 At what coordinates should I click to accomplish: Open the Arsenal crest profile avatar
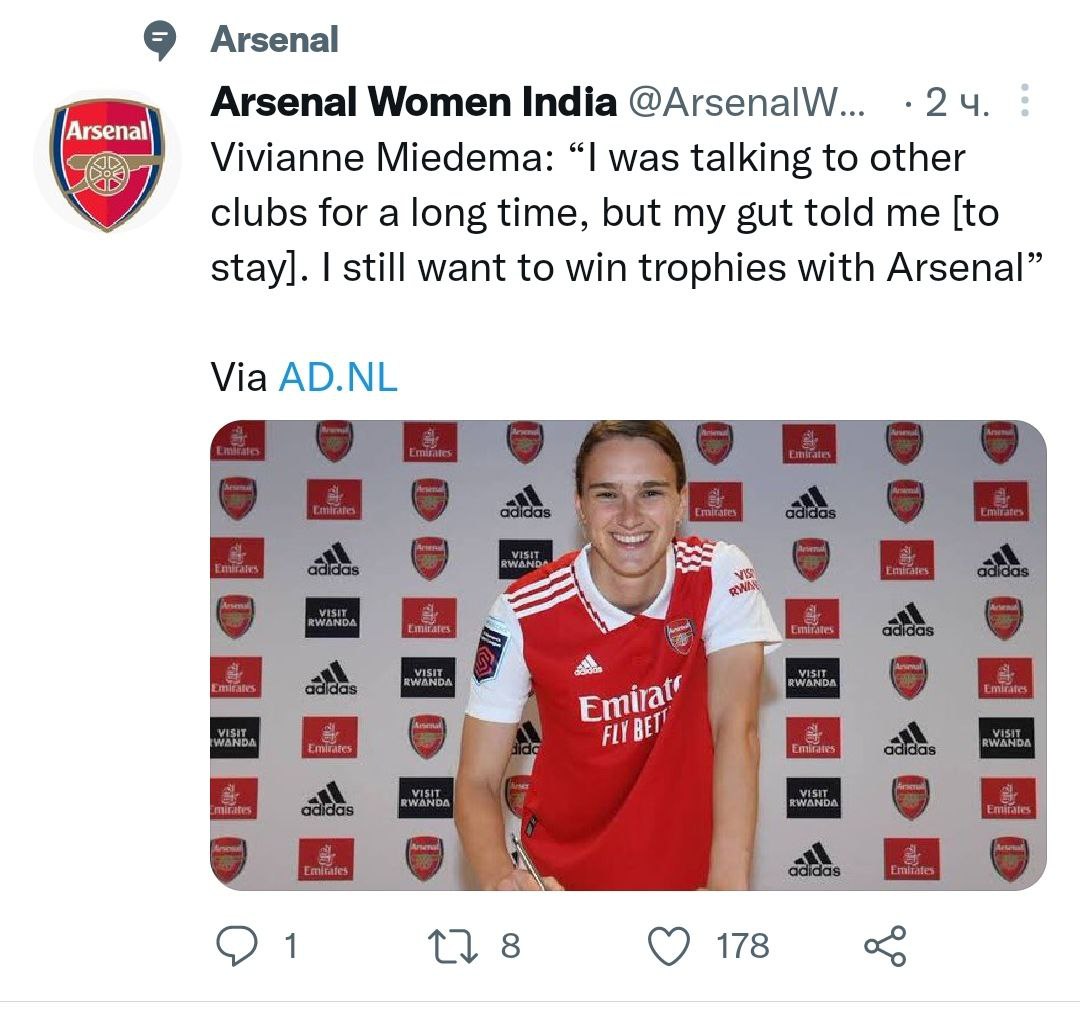[107, 162]
